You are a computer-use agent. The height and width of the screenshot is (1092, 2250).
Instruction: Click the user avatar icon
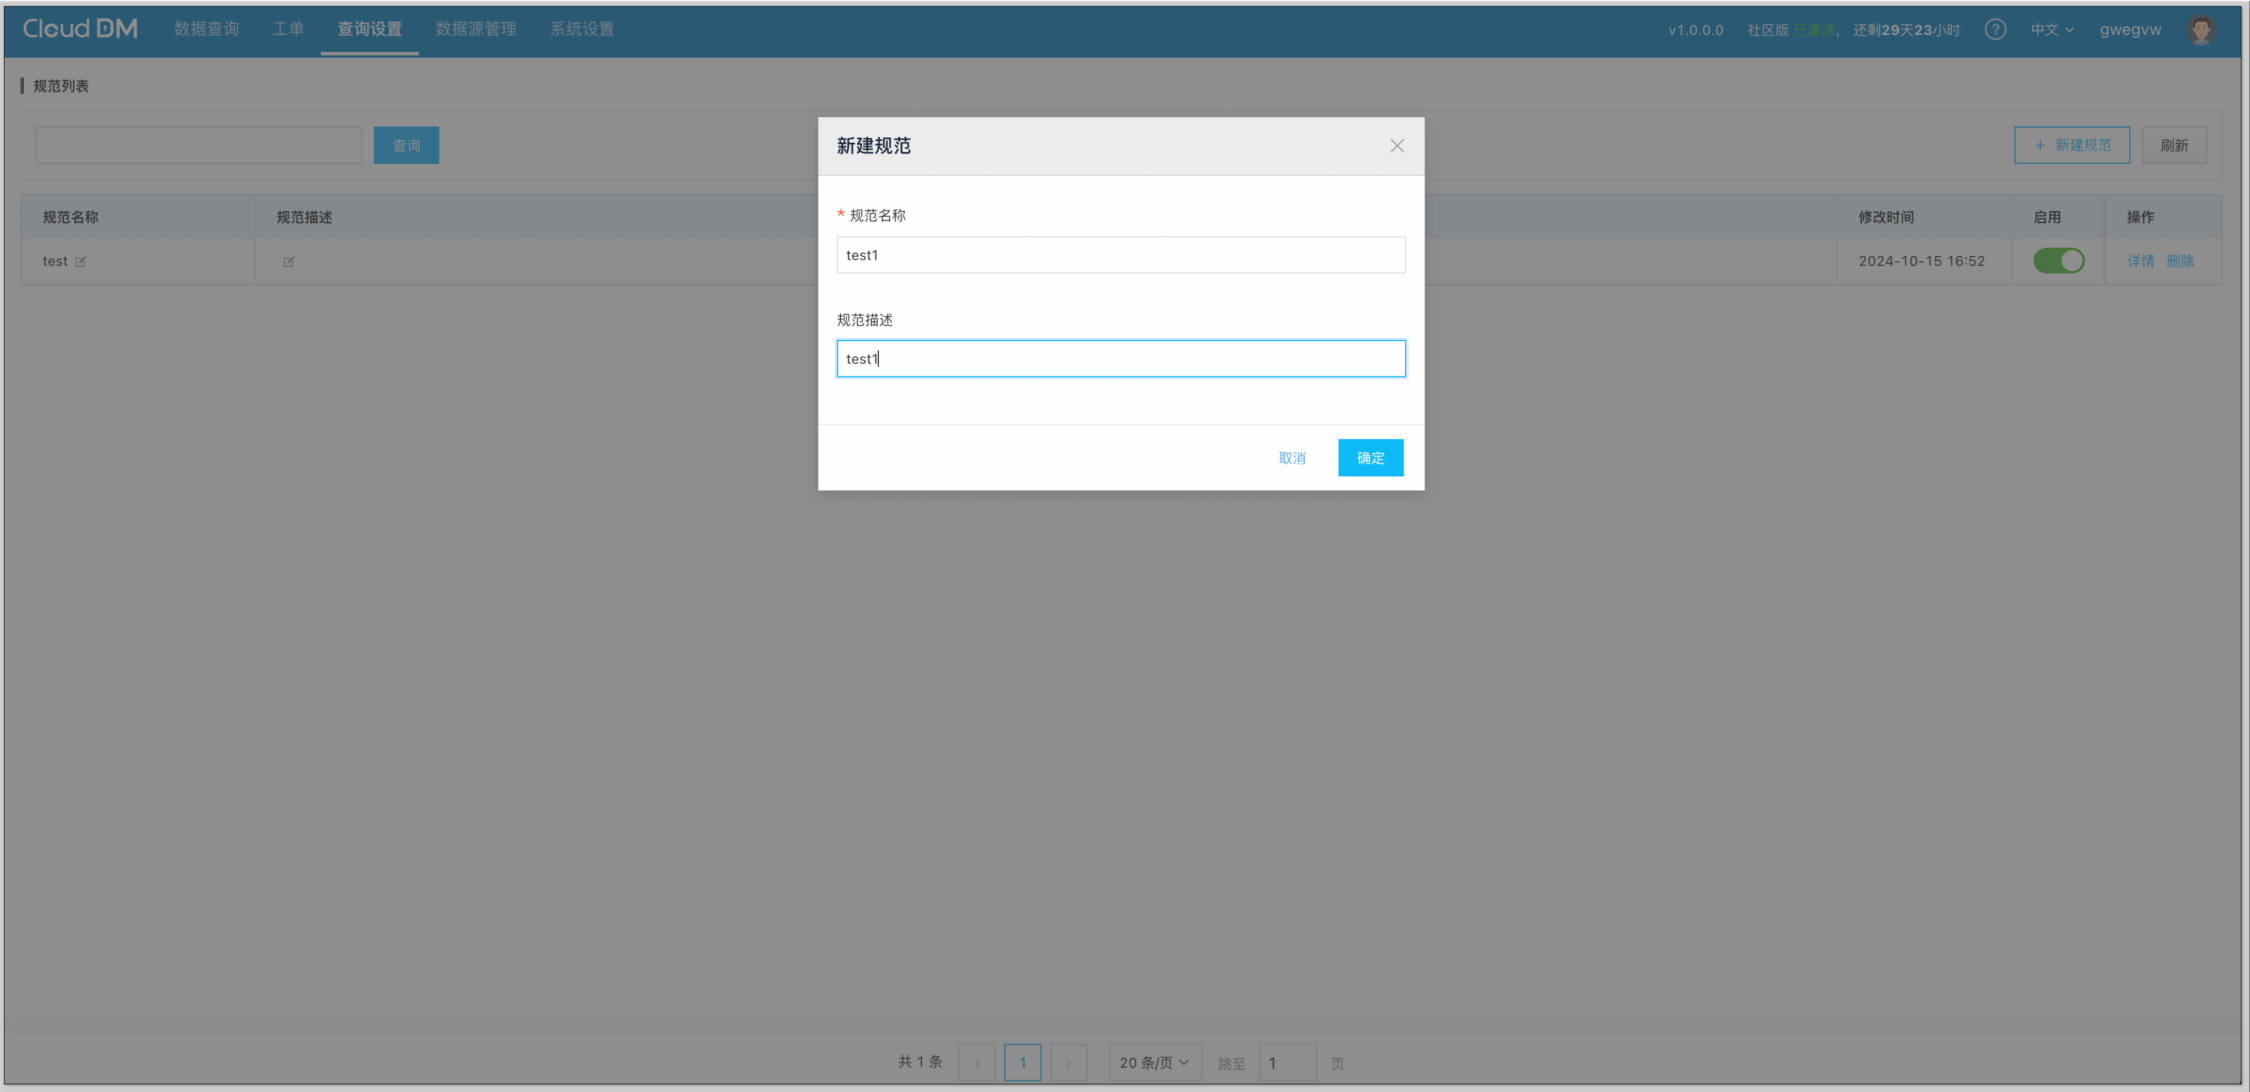click(2200, 30)
